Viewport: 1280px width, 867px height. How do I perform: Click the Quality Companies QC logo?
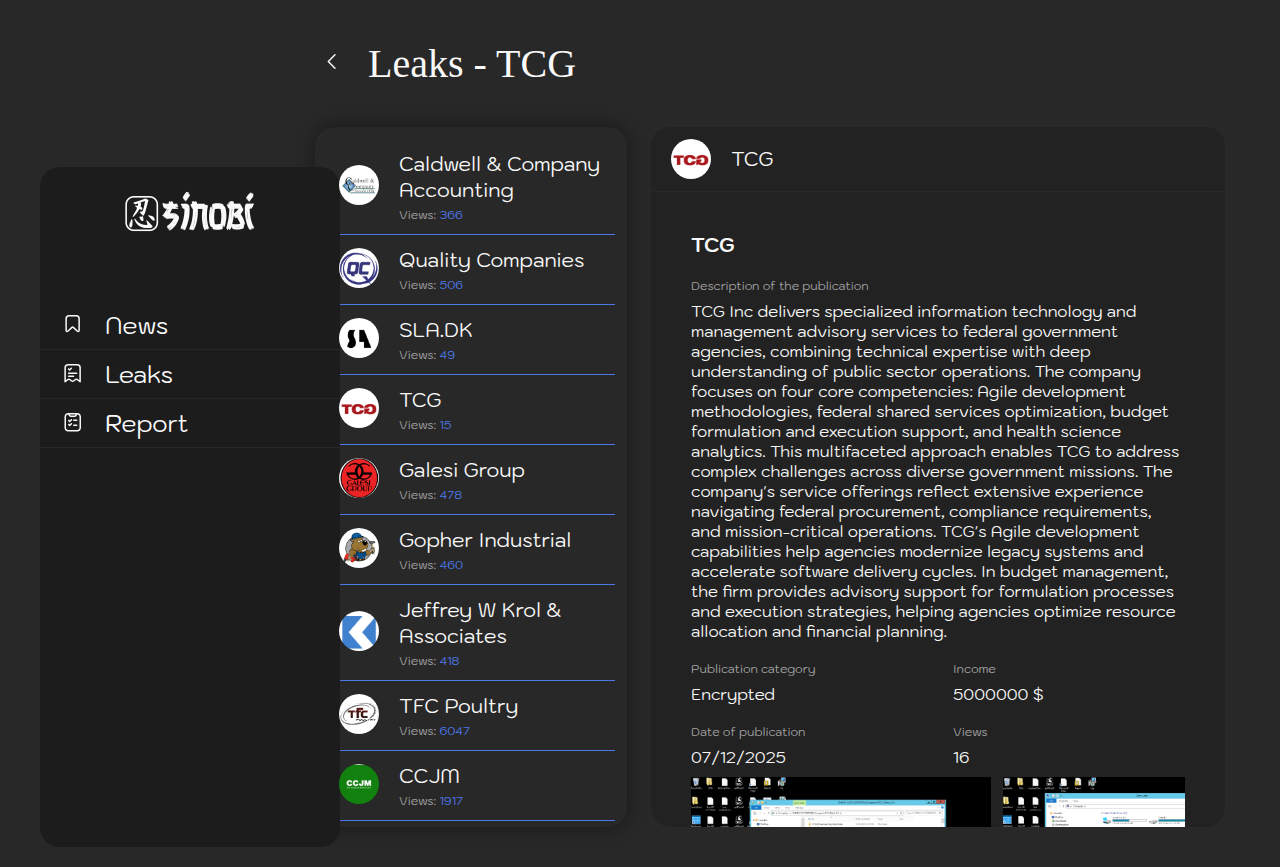(359, 268)
